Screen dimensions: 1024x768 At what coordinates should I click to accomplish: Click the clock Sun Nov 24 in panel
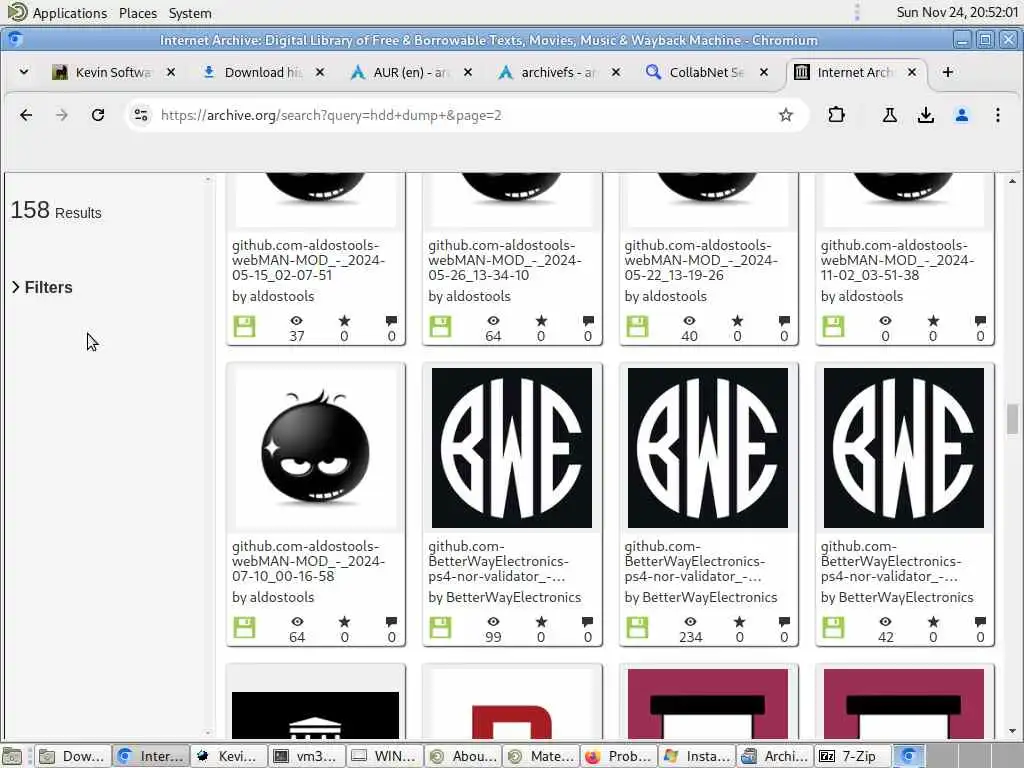click(956, 12)
